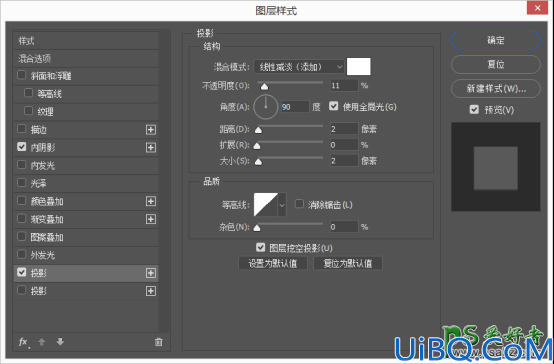Enable 纹理 sub-option checkbox
The height and width of the screenshot is (364, 554).
pyautogui.click(x=29, y=111)
